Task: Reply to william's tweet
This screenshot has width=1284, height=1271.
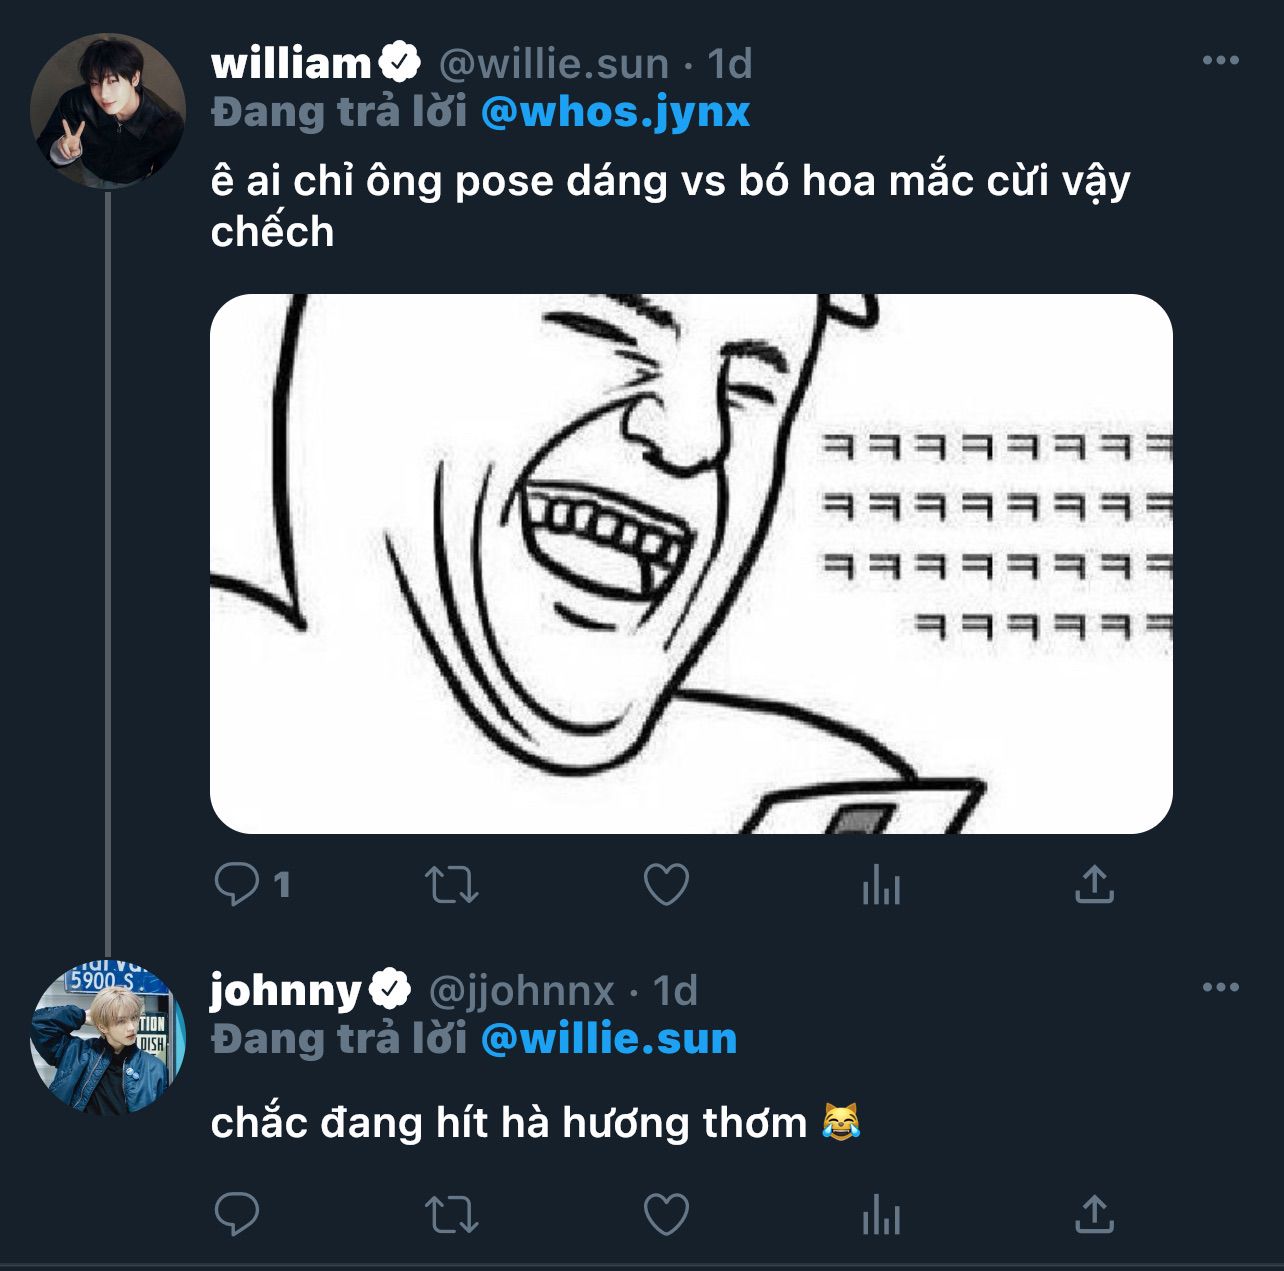Action: (x=238, y=884)
